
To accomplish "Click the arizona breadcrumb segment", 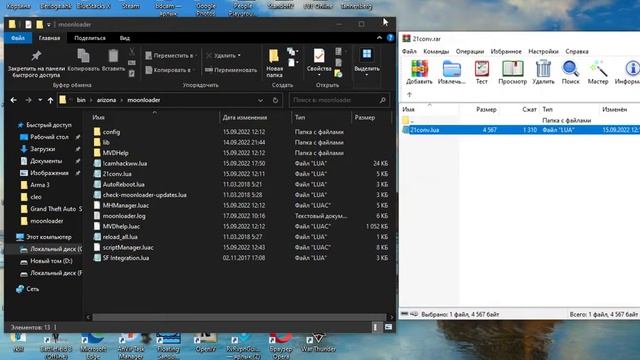I will coord(106,100).
